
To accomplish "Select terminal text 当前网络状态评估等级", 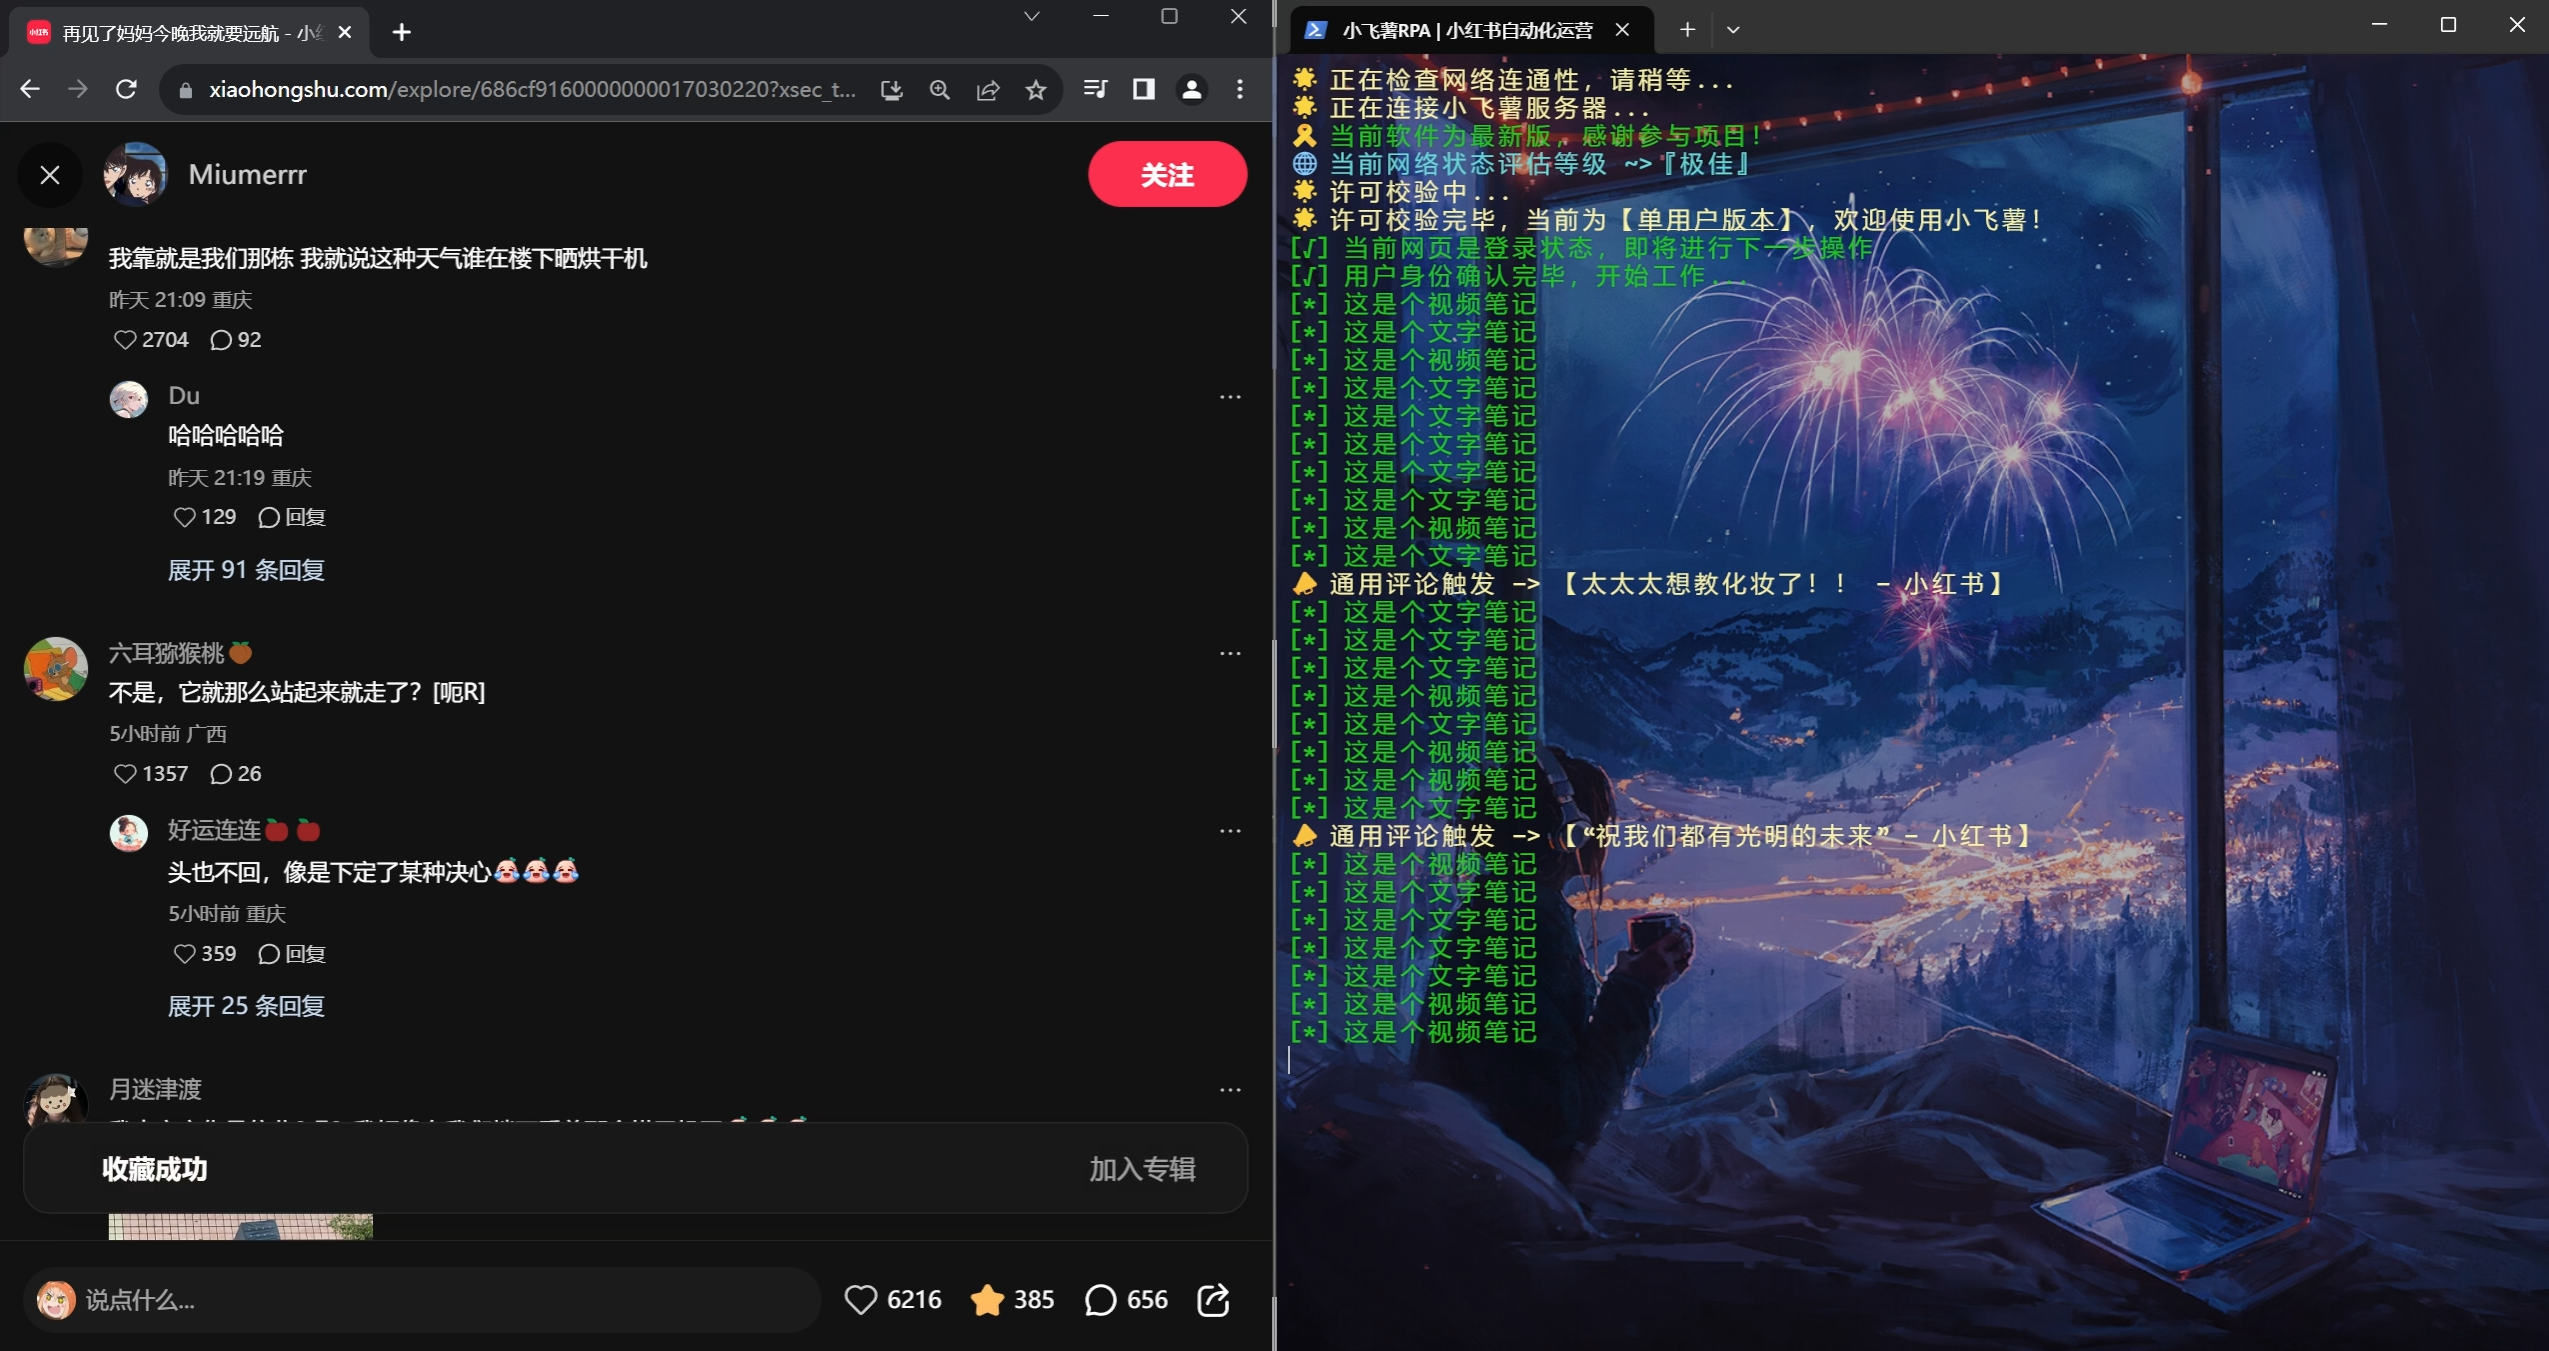I will 1467,164.
